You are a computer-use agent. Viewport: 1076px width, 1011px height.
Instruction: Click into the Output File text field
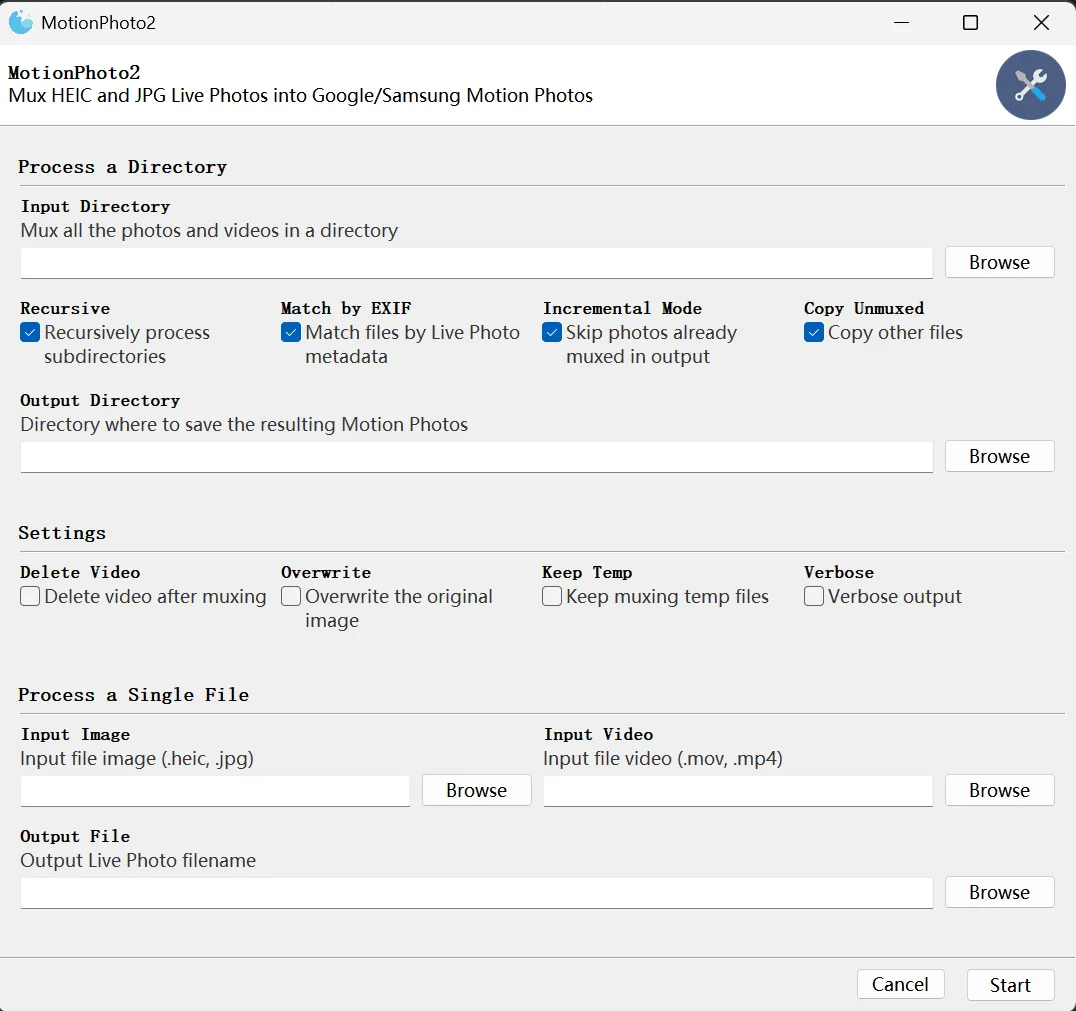(476, 893)
